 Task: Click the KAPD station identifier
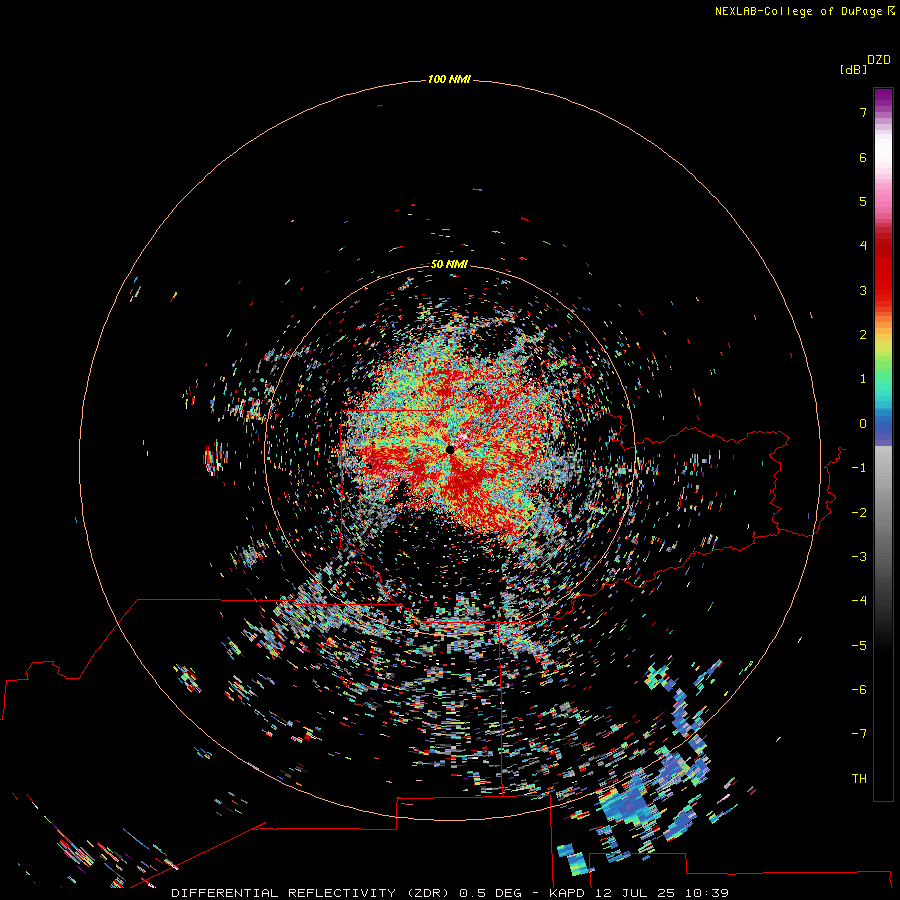click(567, 893)
